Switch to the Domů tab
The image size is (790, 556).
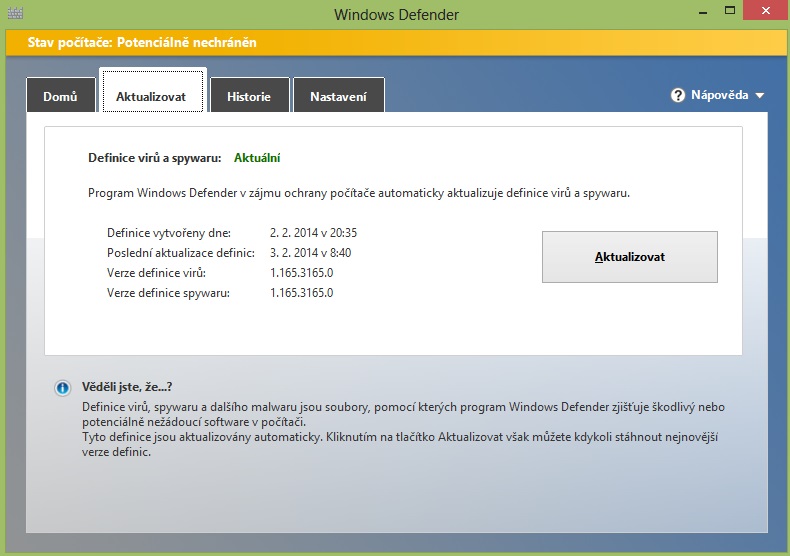[60, 95]
